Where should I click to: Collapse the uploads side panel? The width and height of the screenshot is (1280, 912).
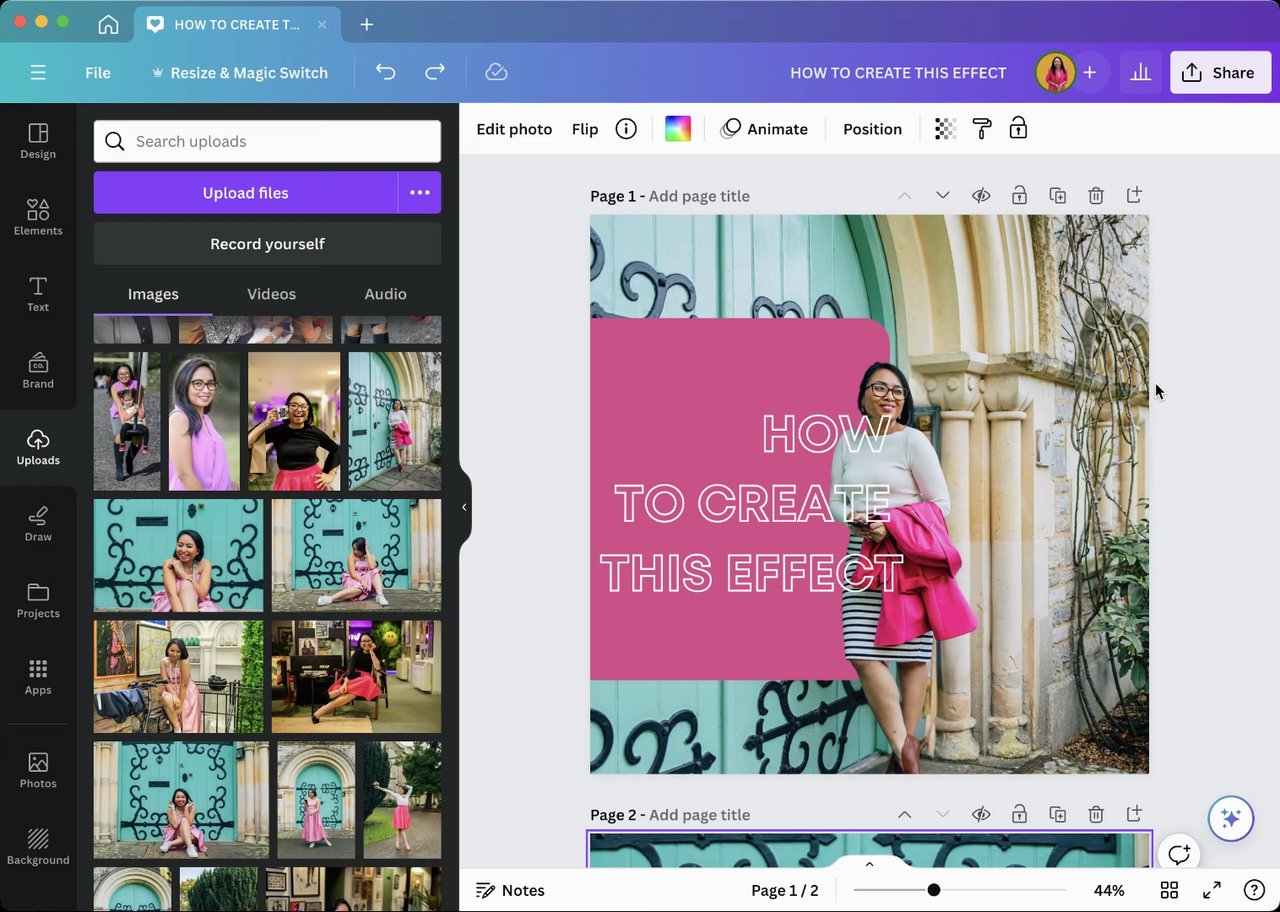click(x=464, y=507)
